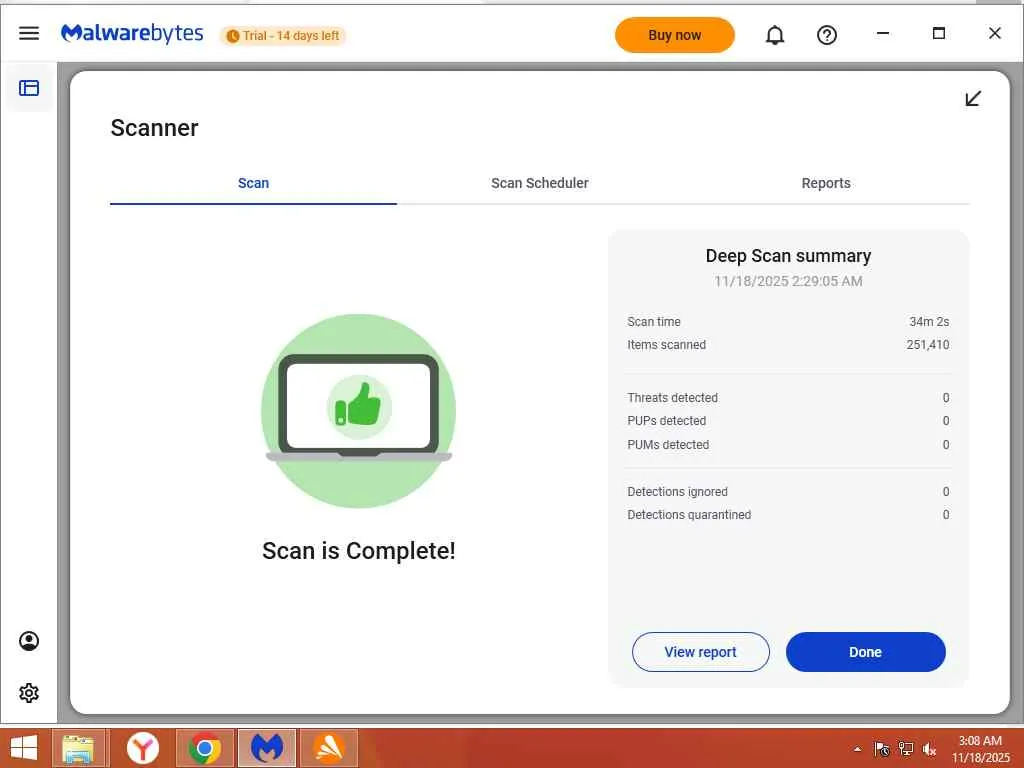Click the Done button

coord(865,652)
